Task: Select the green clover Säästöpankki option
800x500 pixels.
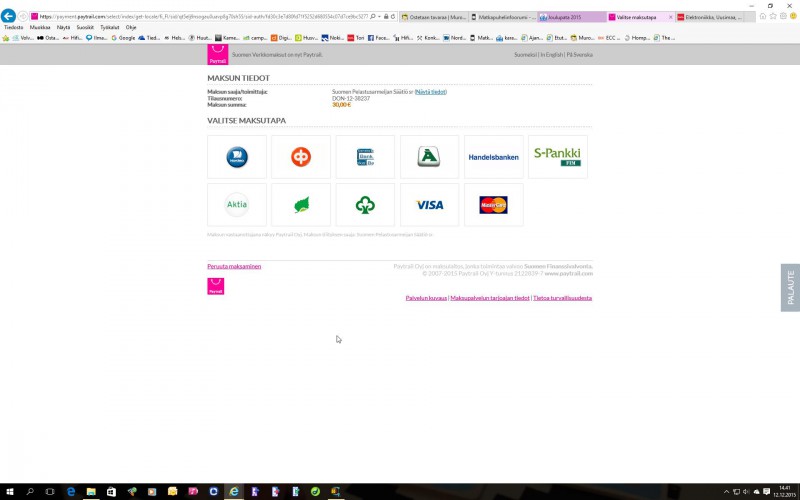Action: (365, 205)
